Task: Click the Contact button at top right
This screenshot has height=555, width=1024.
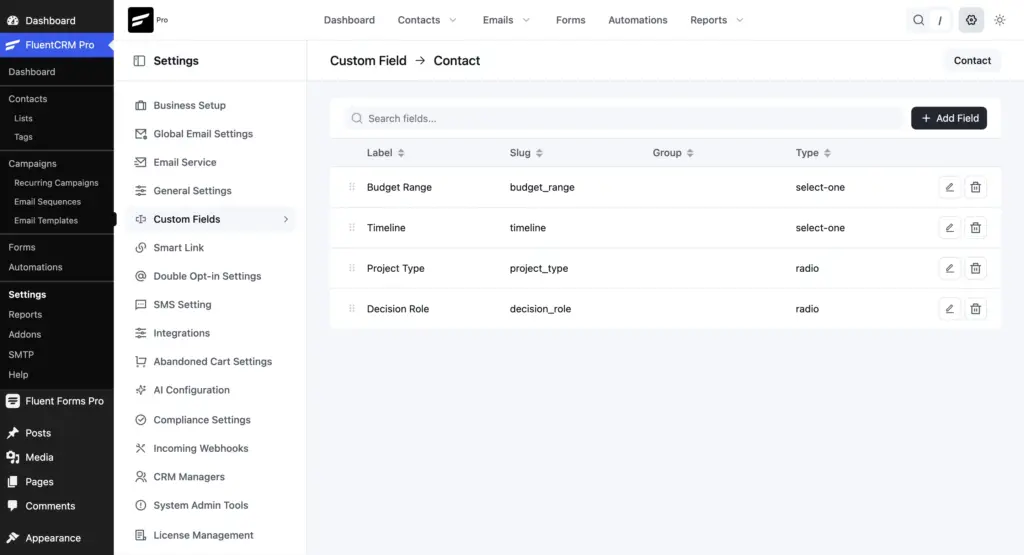Action: pos(972,61)
